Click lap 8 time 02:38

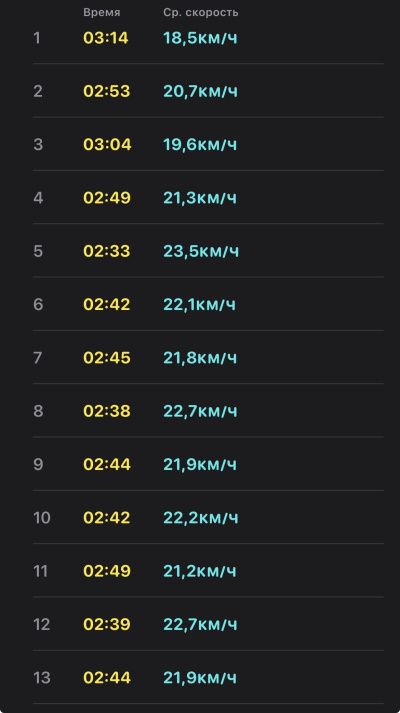pos(107,411)
